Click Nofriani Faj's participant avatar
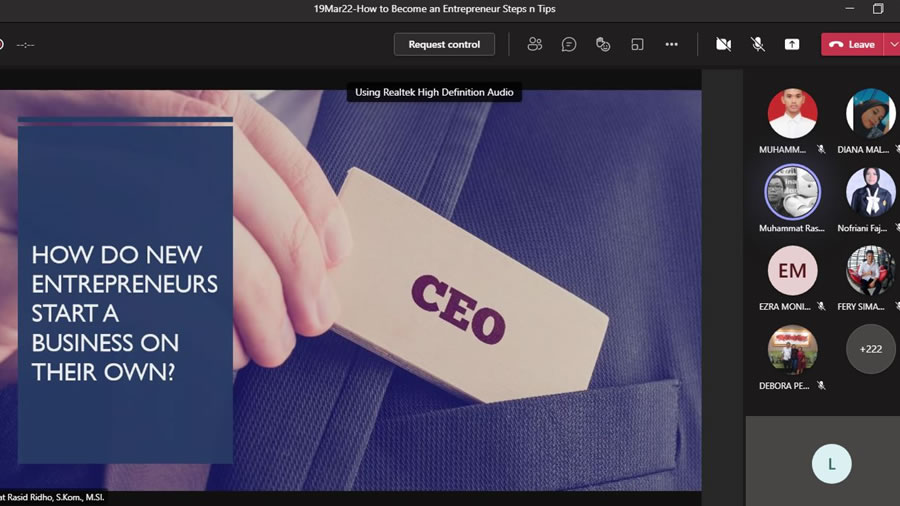Image resolution: width=900 pixels, height=506 pixels. (x=870, y=192)
